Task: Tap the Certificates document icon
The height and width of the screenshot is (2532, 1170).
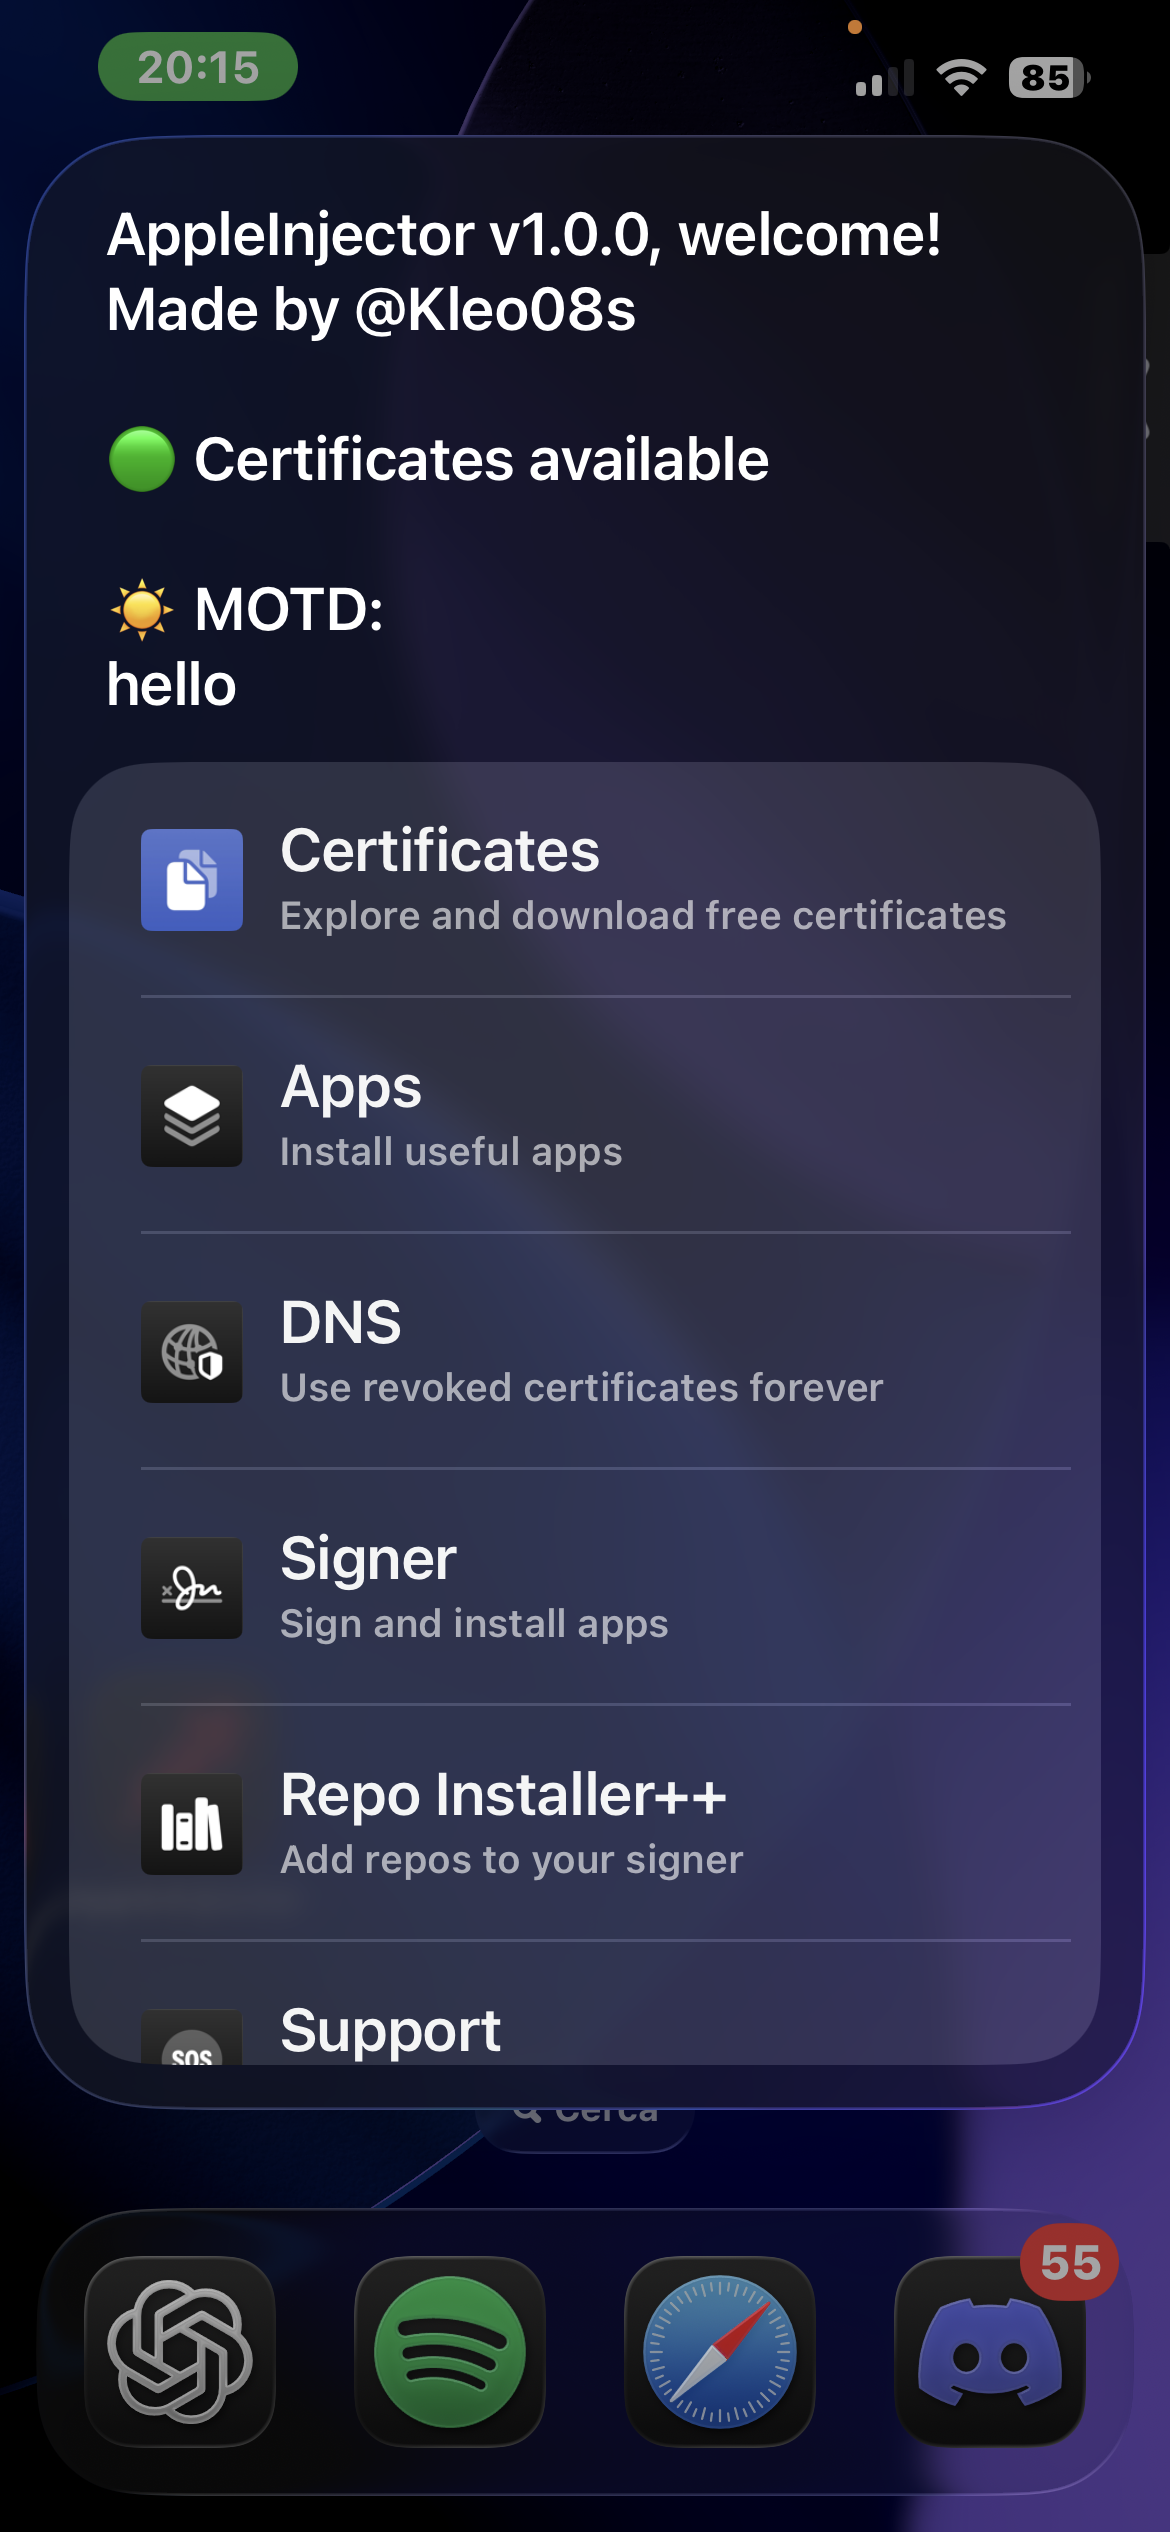Action: [x=192, y=880]
